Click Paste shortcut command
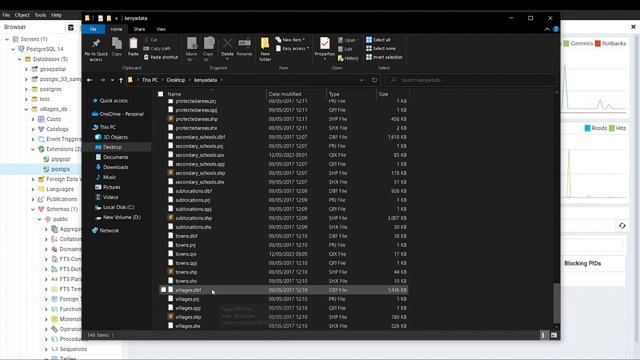 click(x=161, y=57)
